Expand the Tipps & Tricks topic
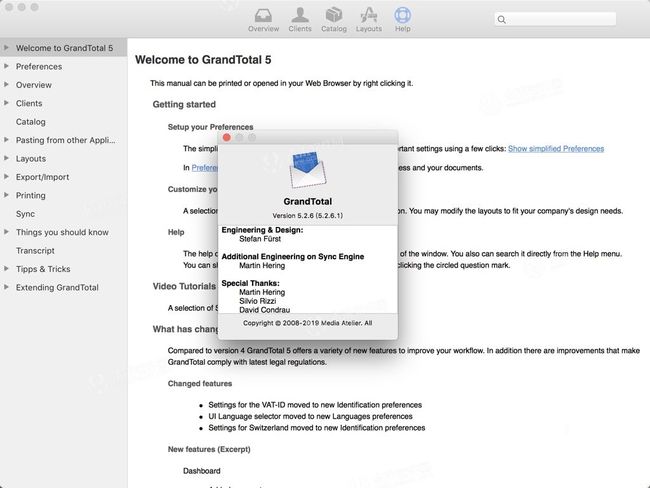Screen dimensions: 650x488 (x=6, y=269)
